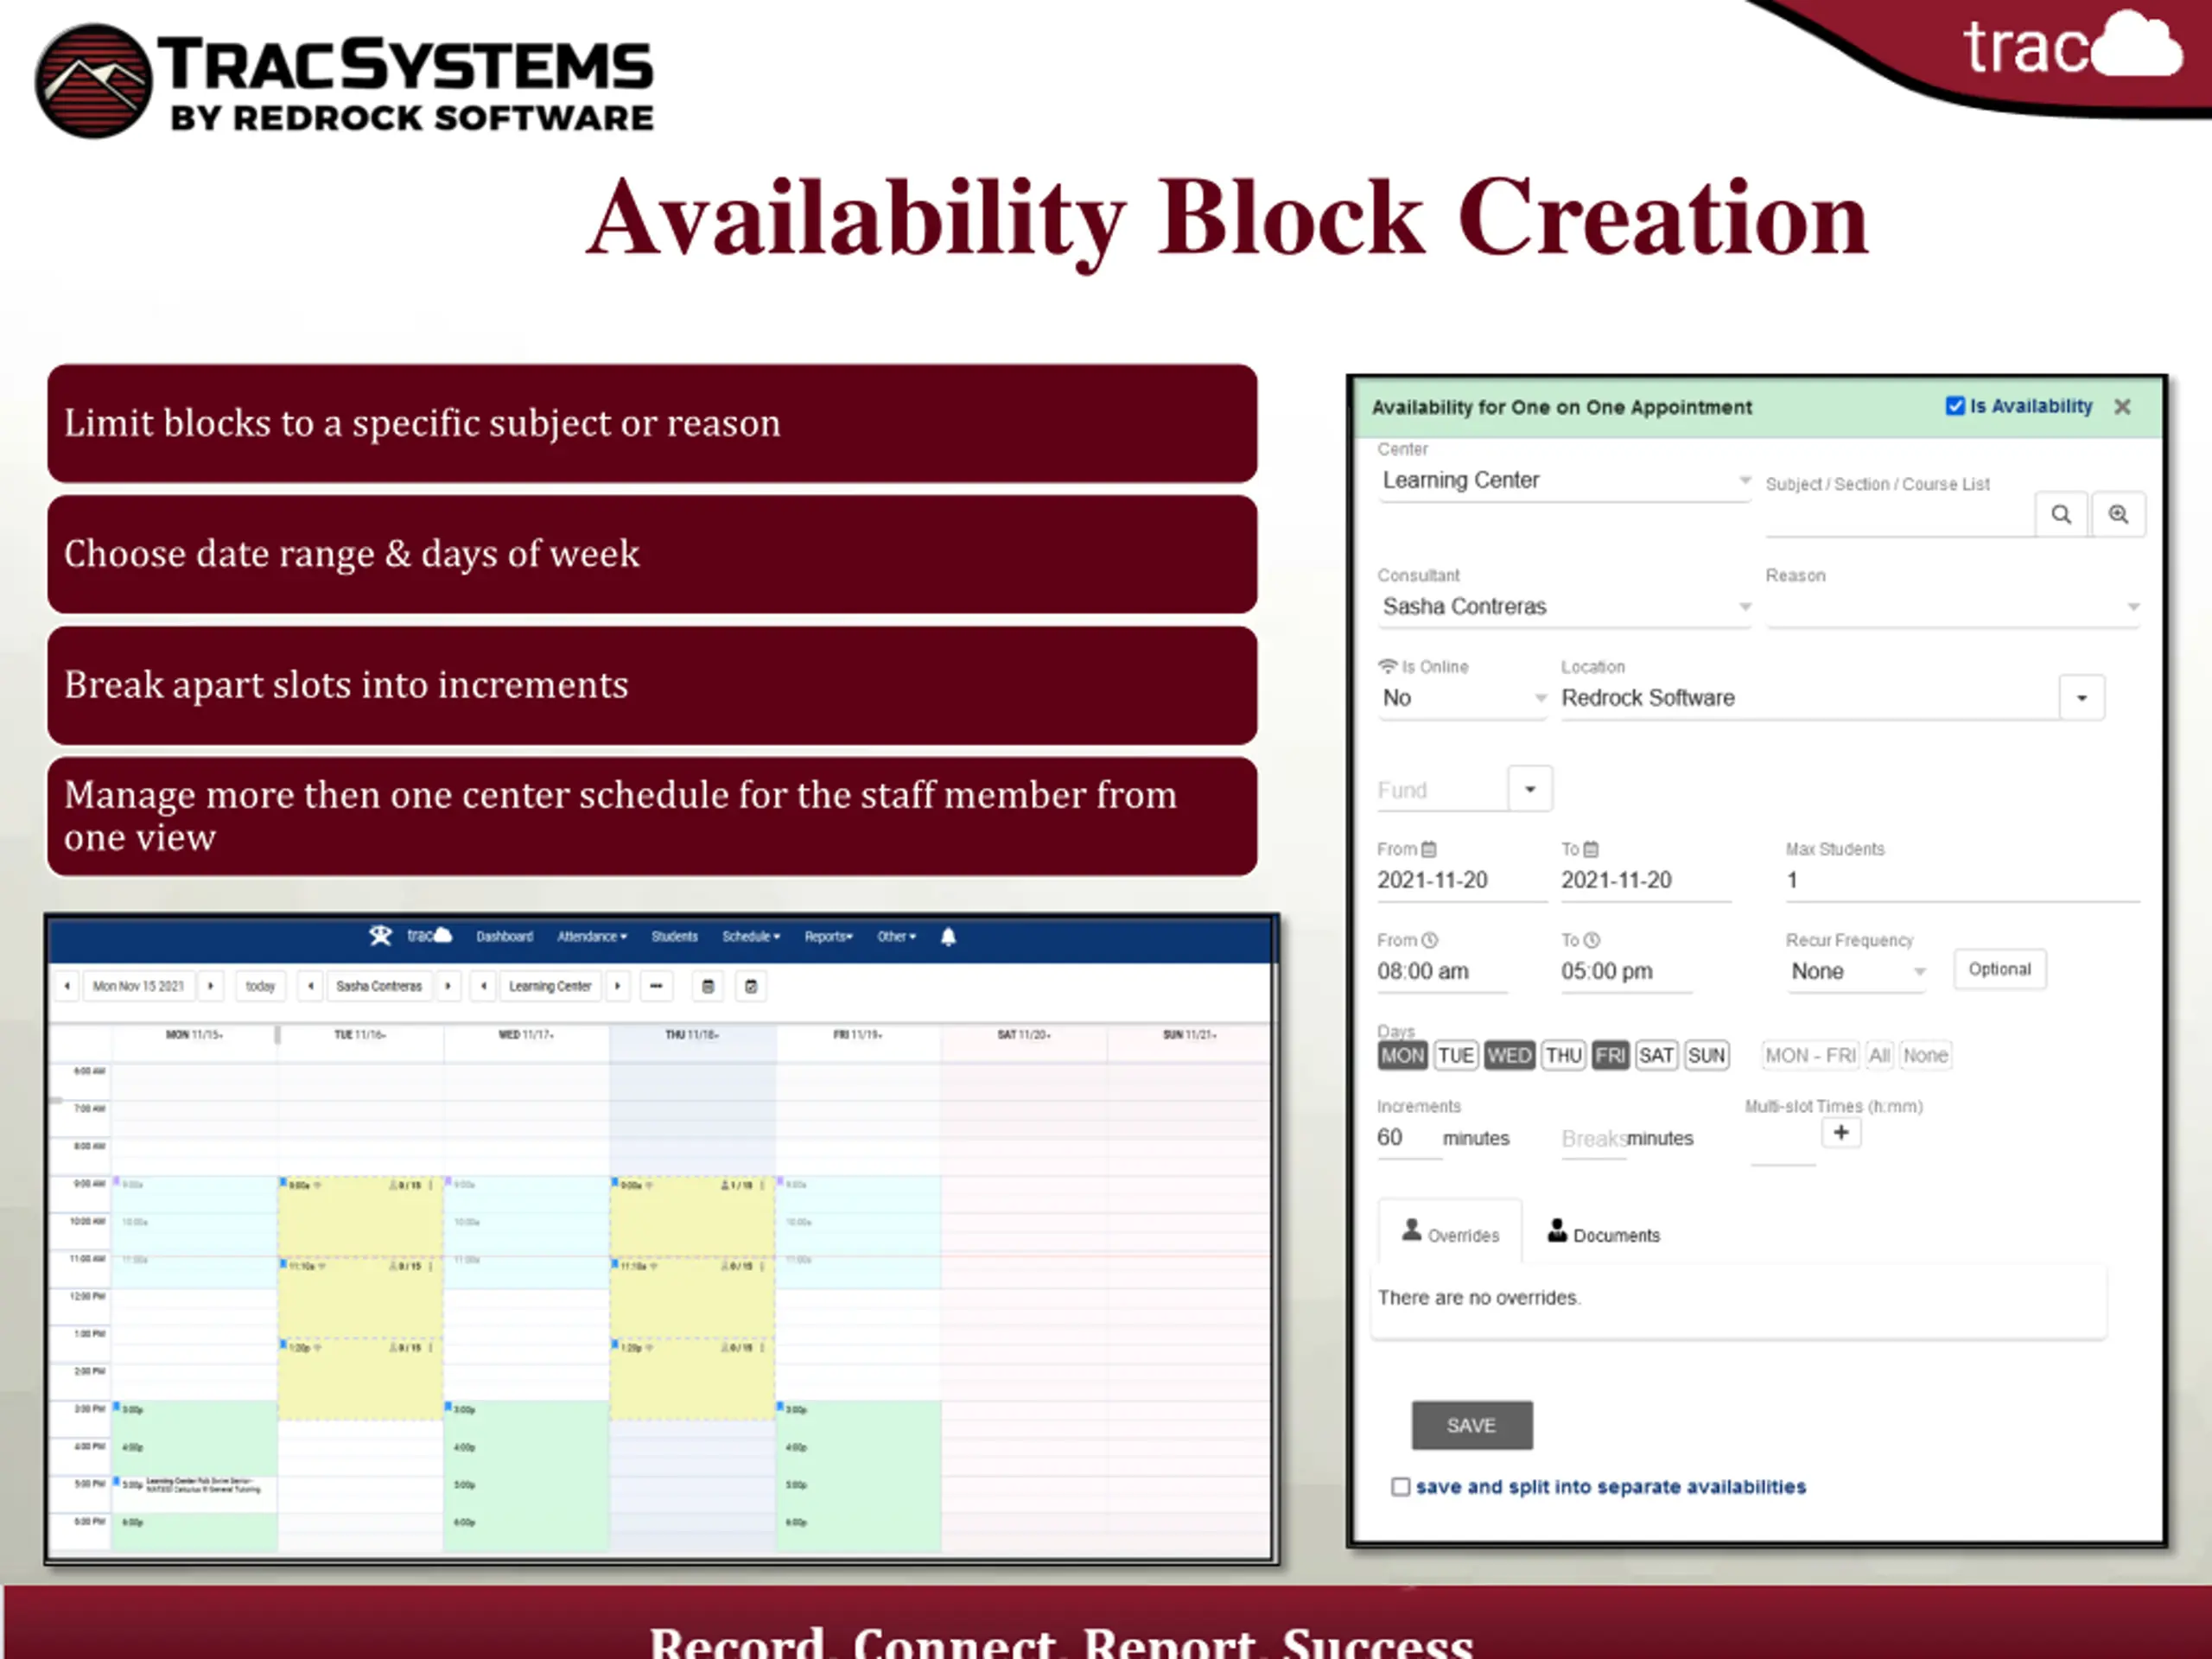The image size is (2212, 1659).
Task: Click the next-consultant arrow after Sasha Contreras
Action: [x=448, y=986]
